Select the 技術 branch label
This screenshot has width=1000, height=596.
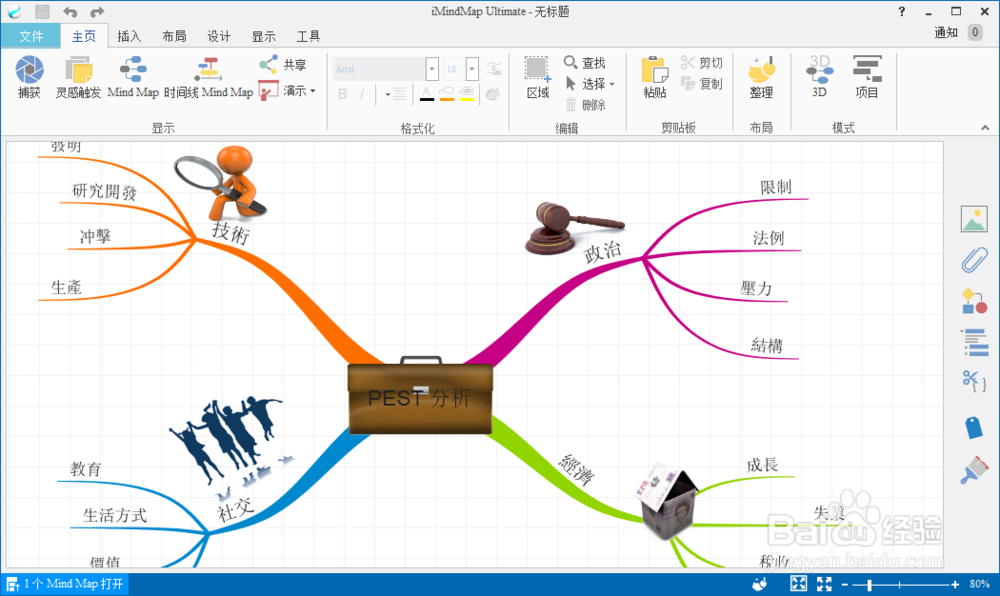point(230,233)
